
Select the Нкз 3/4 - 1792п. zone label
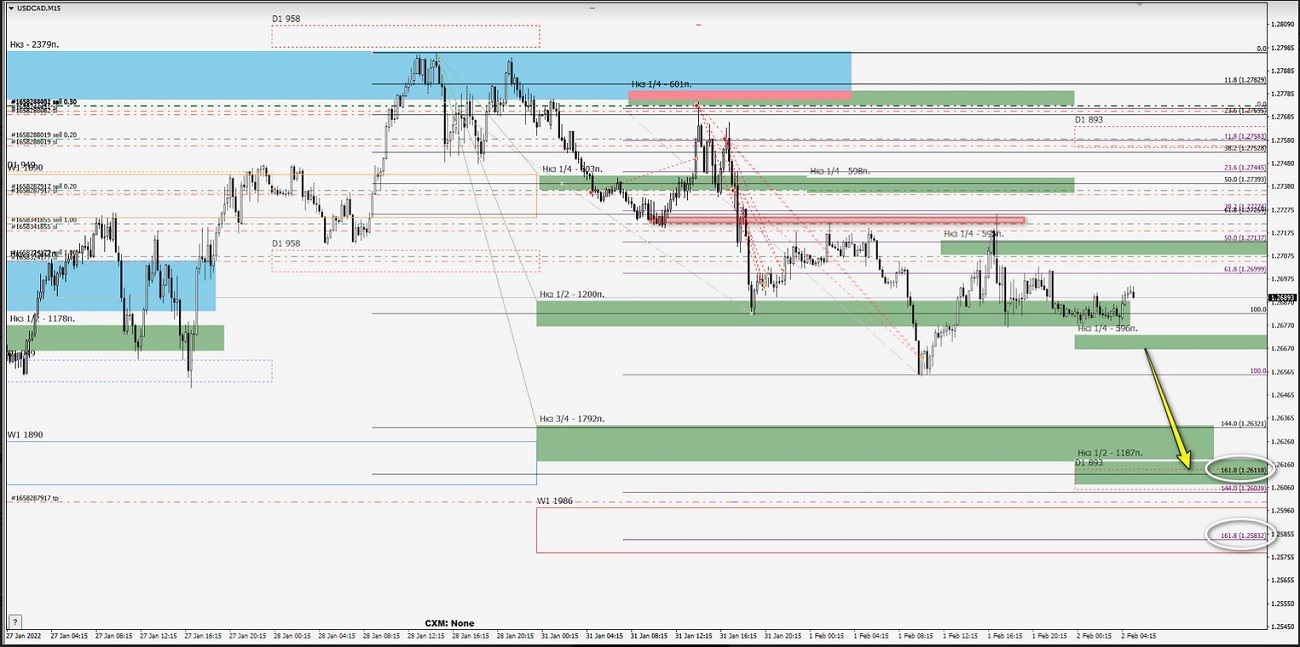pyautogui.click(x=571, y=419)
